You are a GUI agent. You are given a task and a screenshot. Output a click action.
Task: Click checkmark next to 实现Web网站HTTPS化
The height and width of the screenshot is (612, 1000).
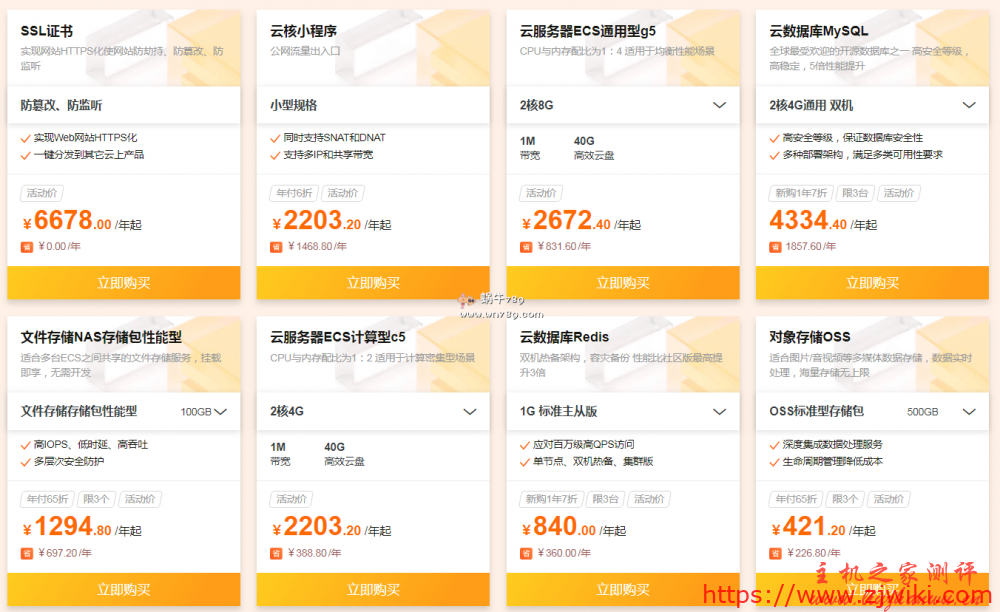pyautogui.click(x=26, y=138)
